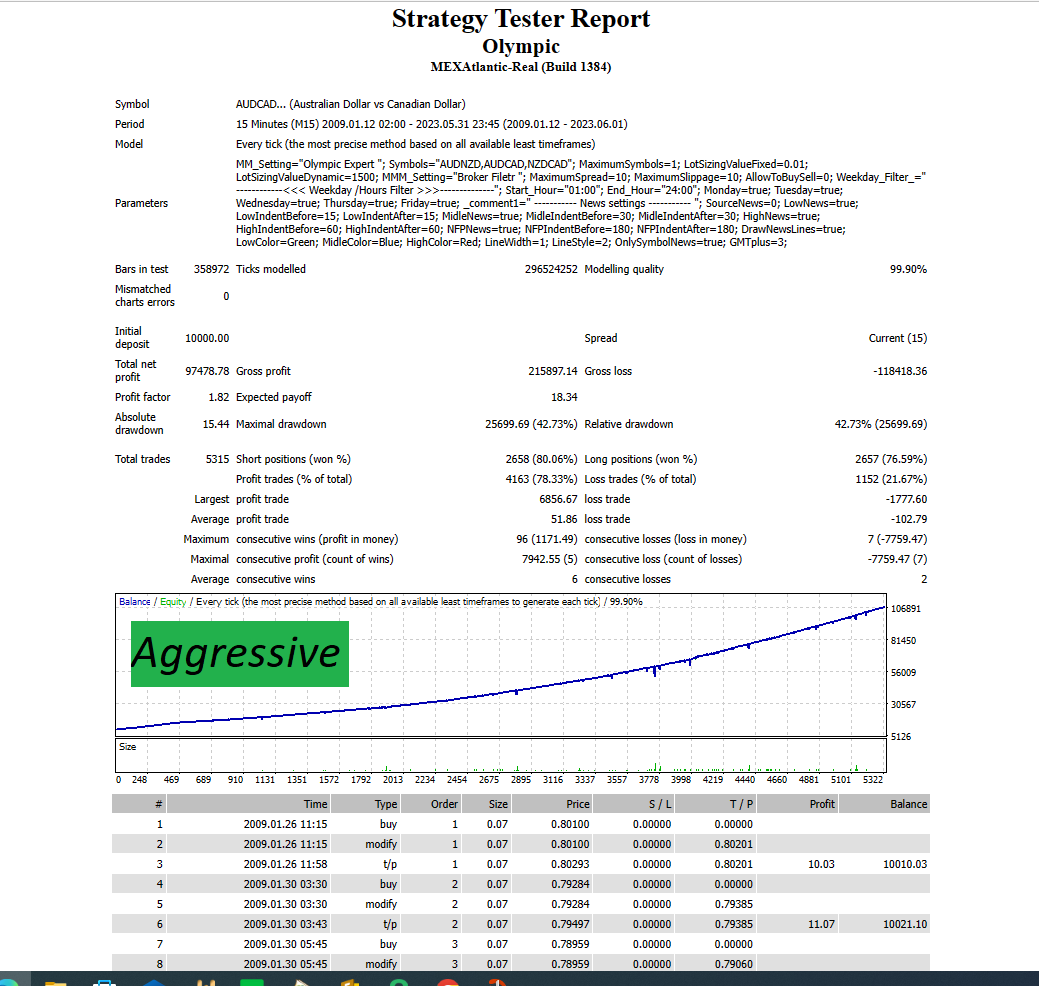Click the consecutive wins value 96 (1171.49)
The width and height of the screenshot is (1039, 986).
(547, 539)
